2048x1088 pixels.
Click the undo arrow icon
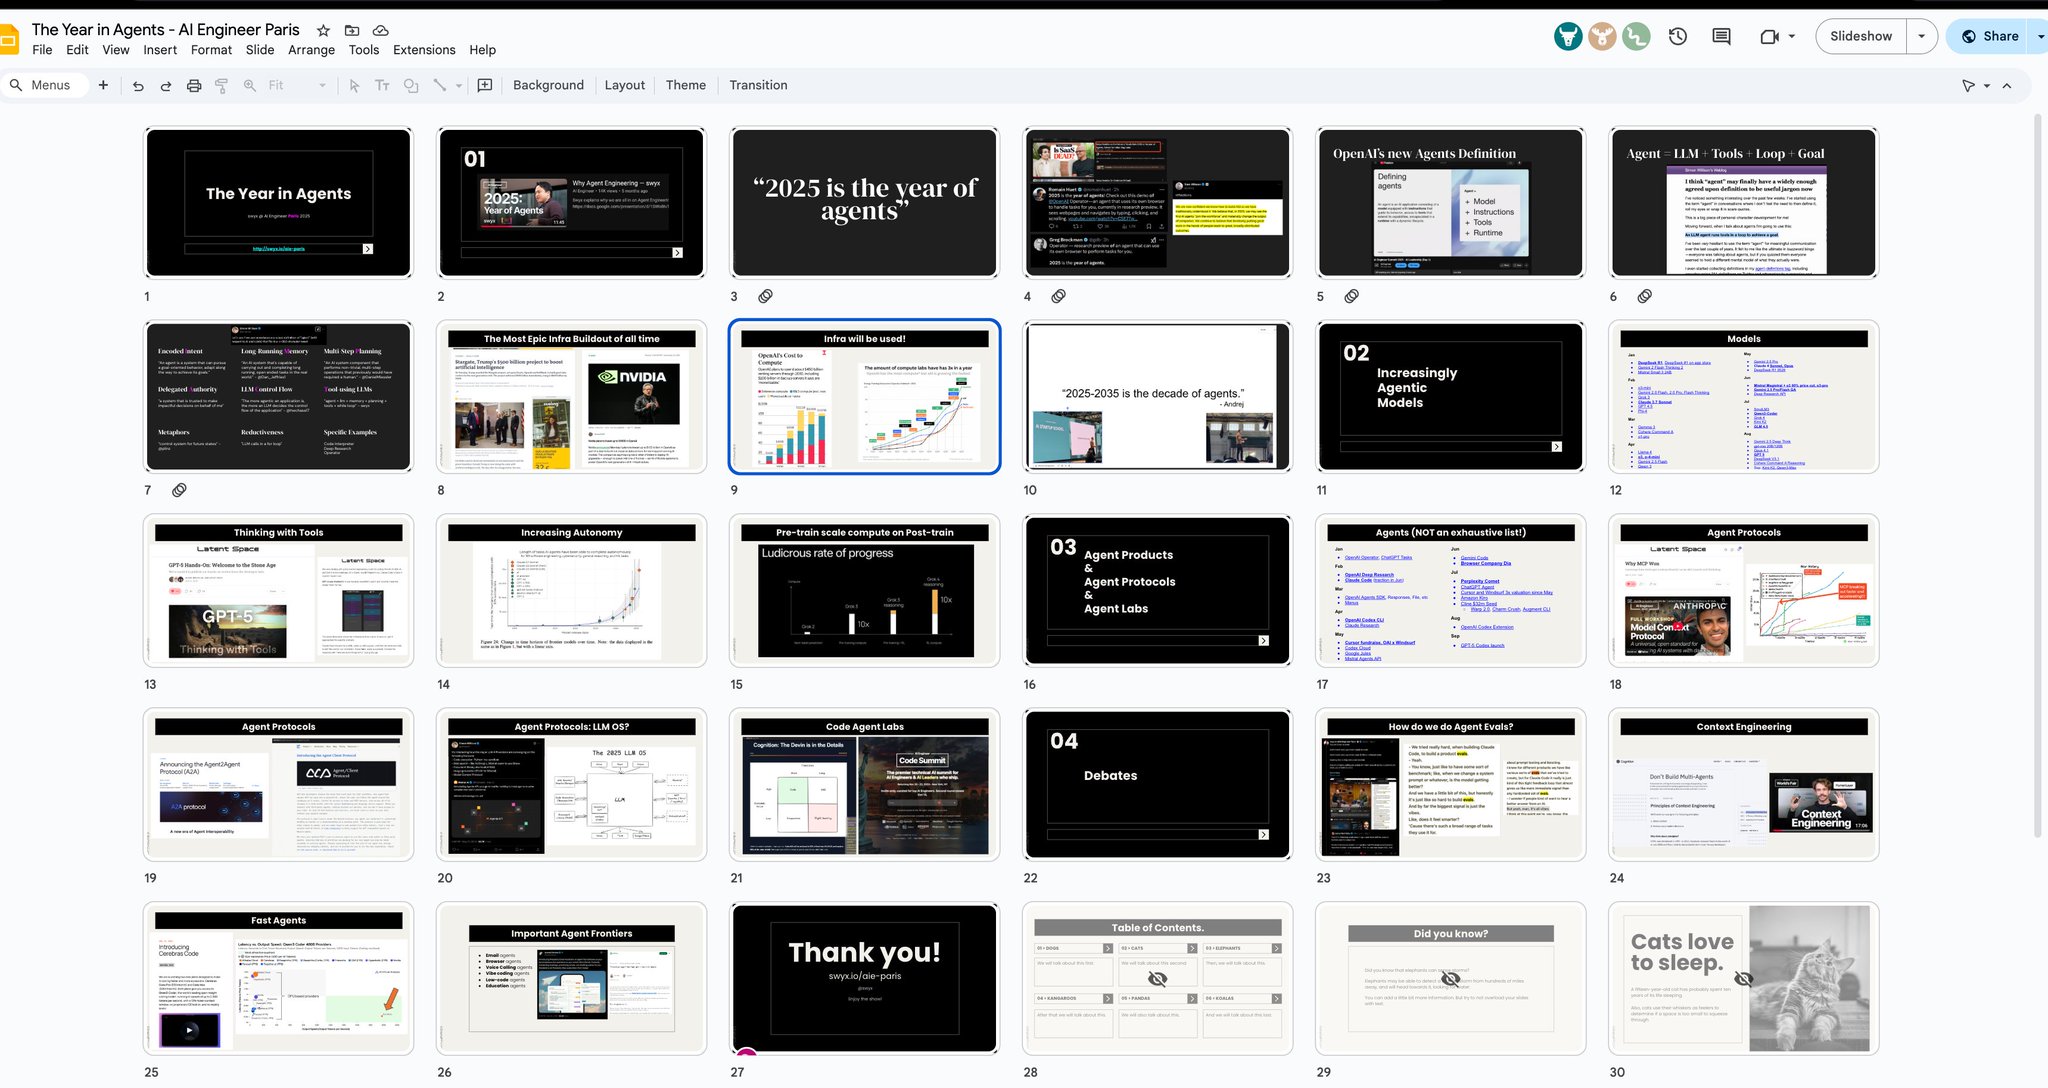[138, 85]
